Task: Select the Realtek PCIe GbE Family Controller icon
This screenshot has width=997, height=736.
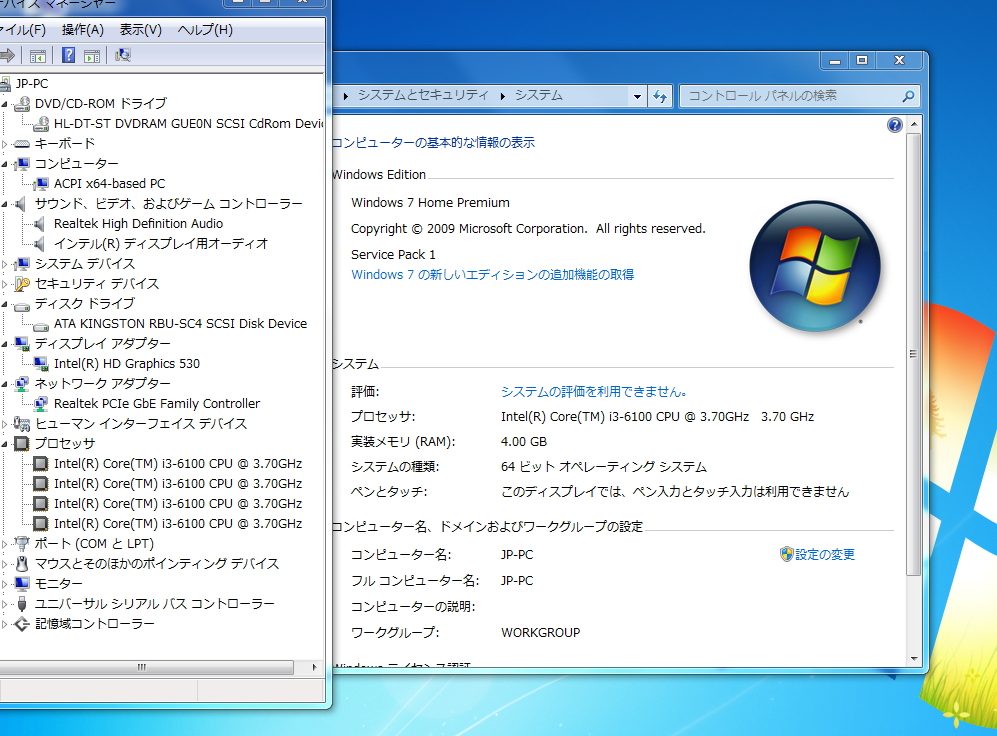Action: (41, 403)
